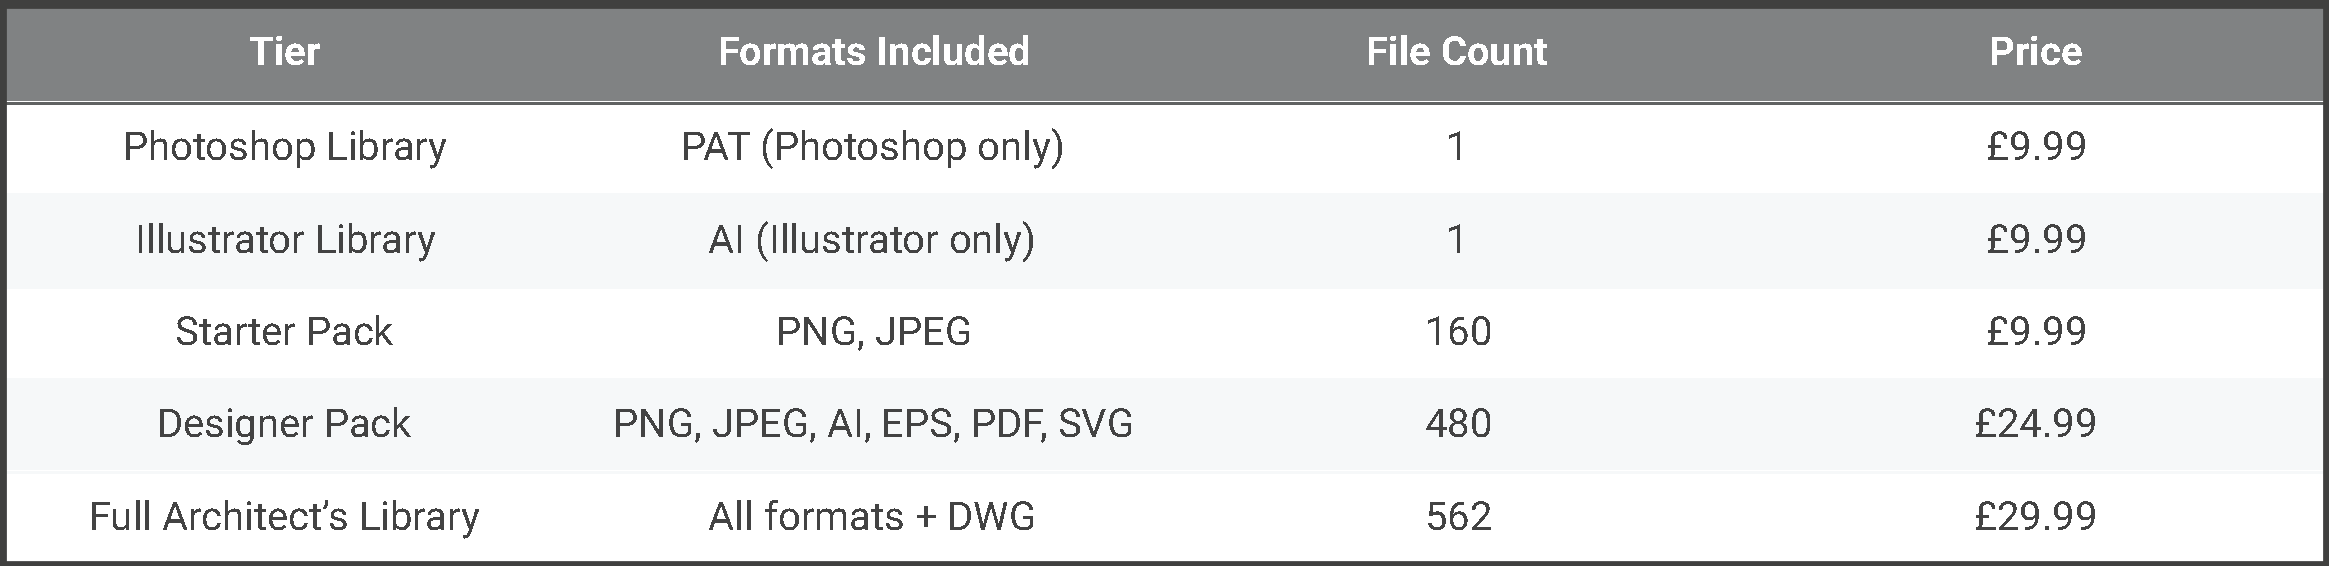2329x566 pixels.
Task: Select the PNG, JPEG, AI, EPS, PDF, SVG cell
Action: (873, 424)
